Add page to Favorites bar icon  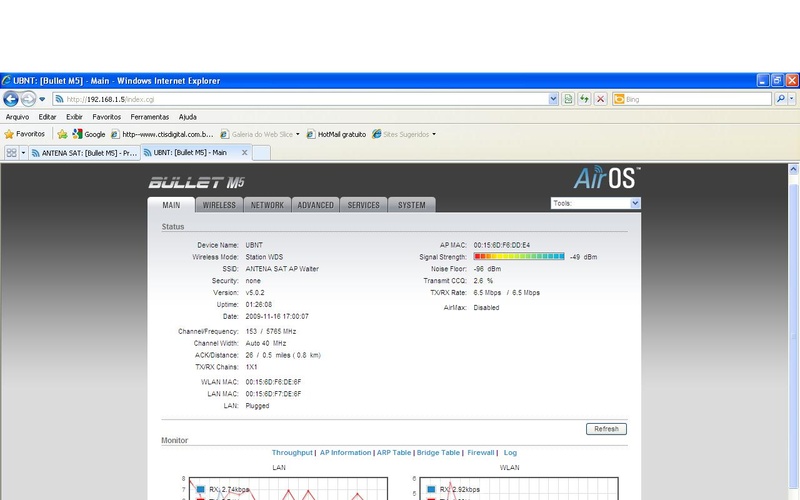tap(62, 134)
